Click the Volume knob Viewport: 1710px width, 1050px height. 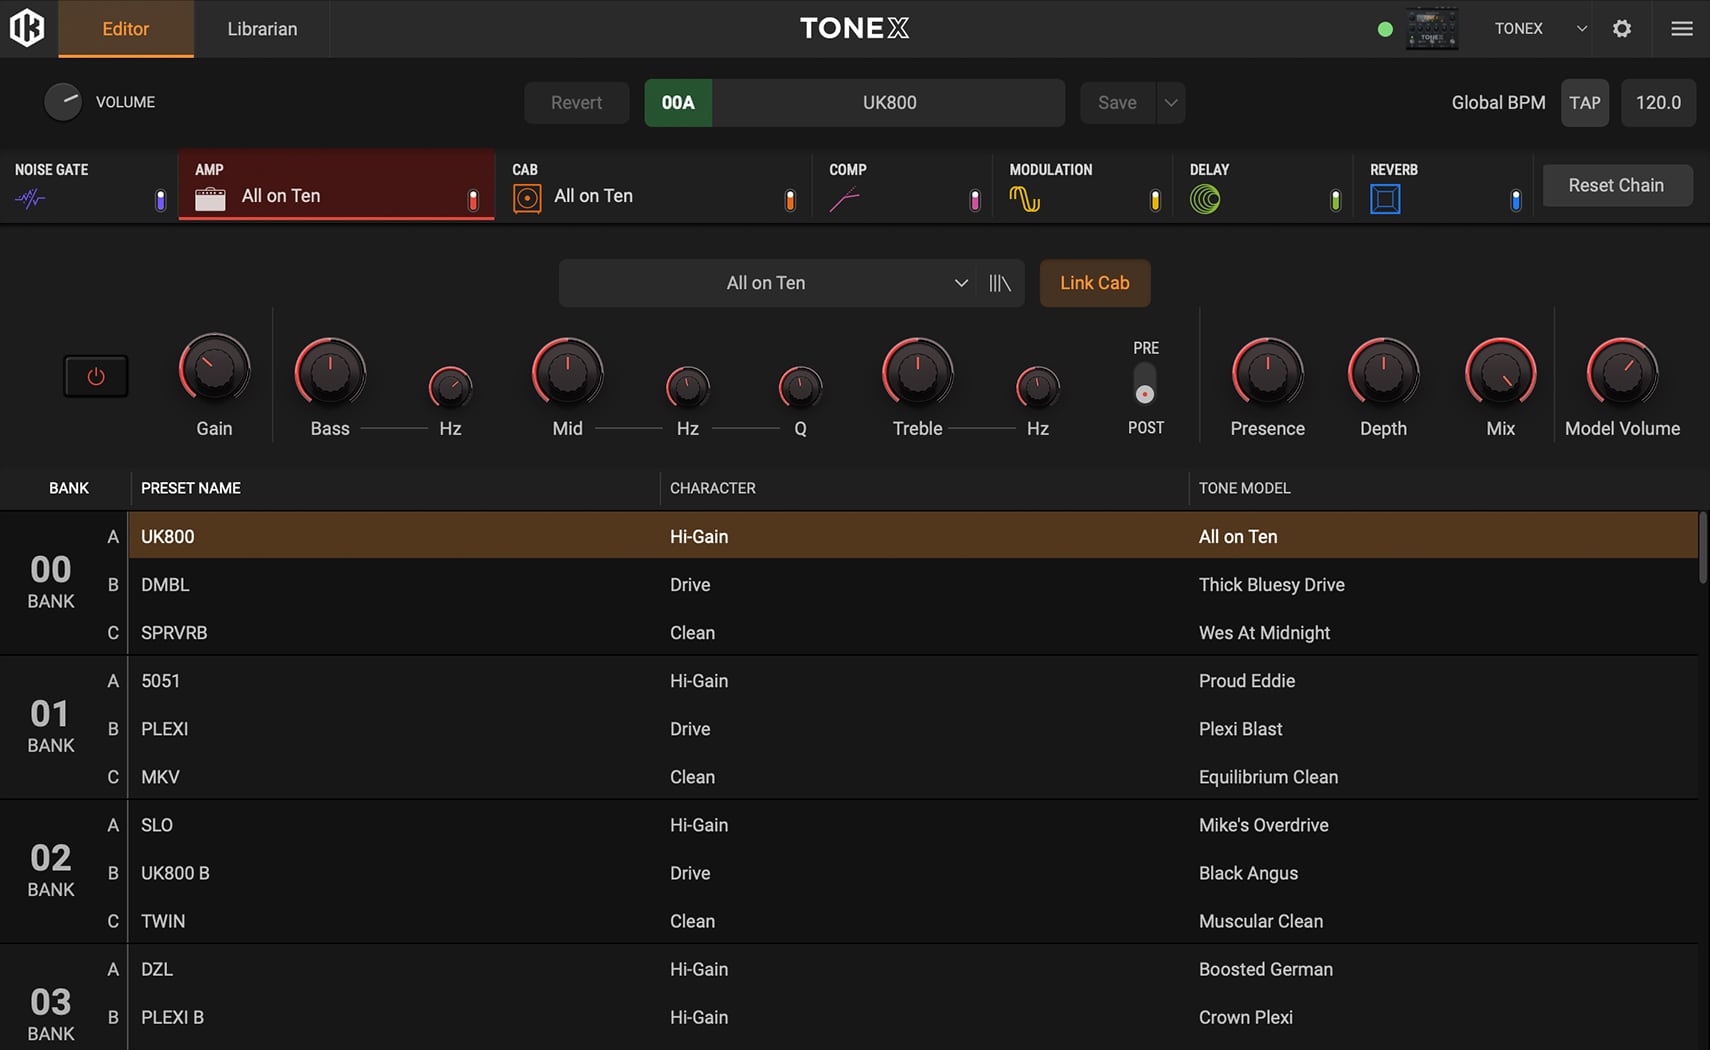(63, 101)
